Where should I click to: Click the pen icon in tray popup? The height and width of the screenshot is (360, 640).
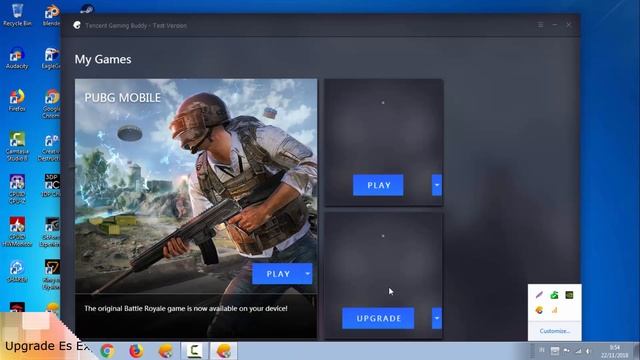539,295
